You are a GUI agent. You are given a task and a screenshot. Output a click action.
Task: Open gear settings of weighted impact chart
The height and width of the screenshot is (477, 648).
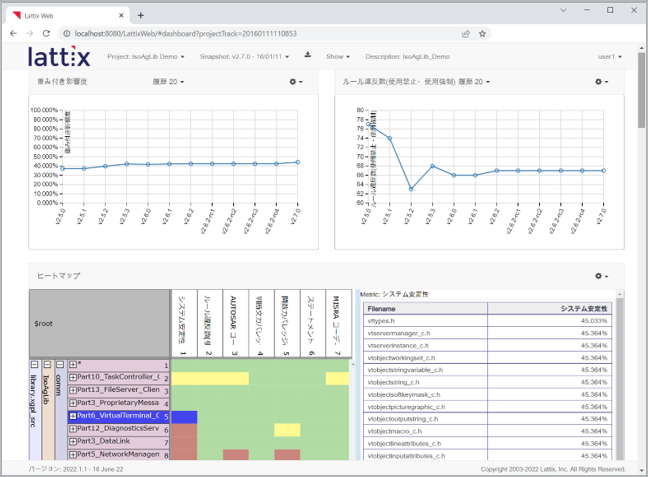point(296,82)
